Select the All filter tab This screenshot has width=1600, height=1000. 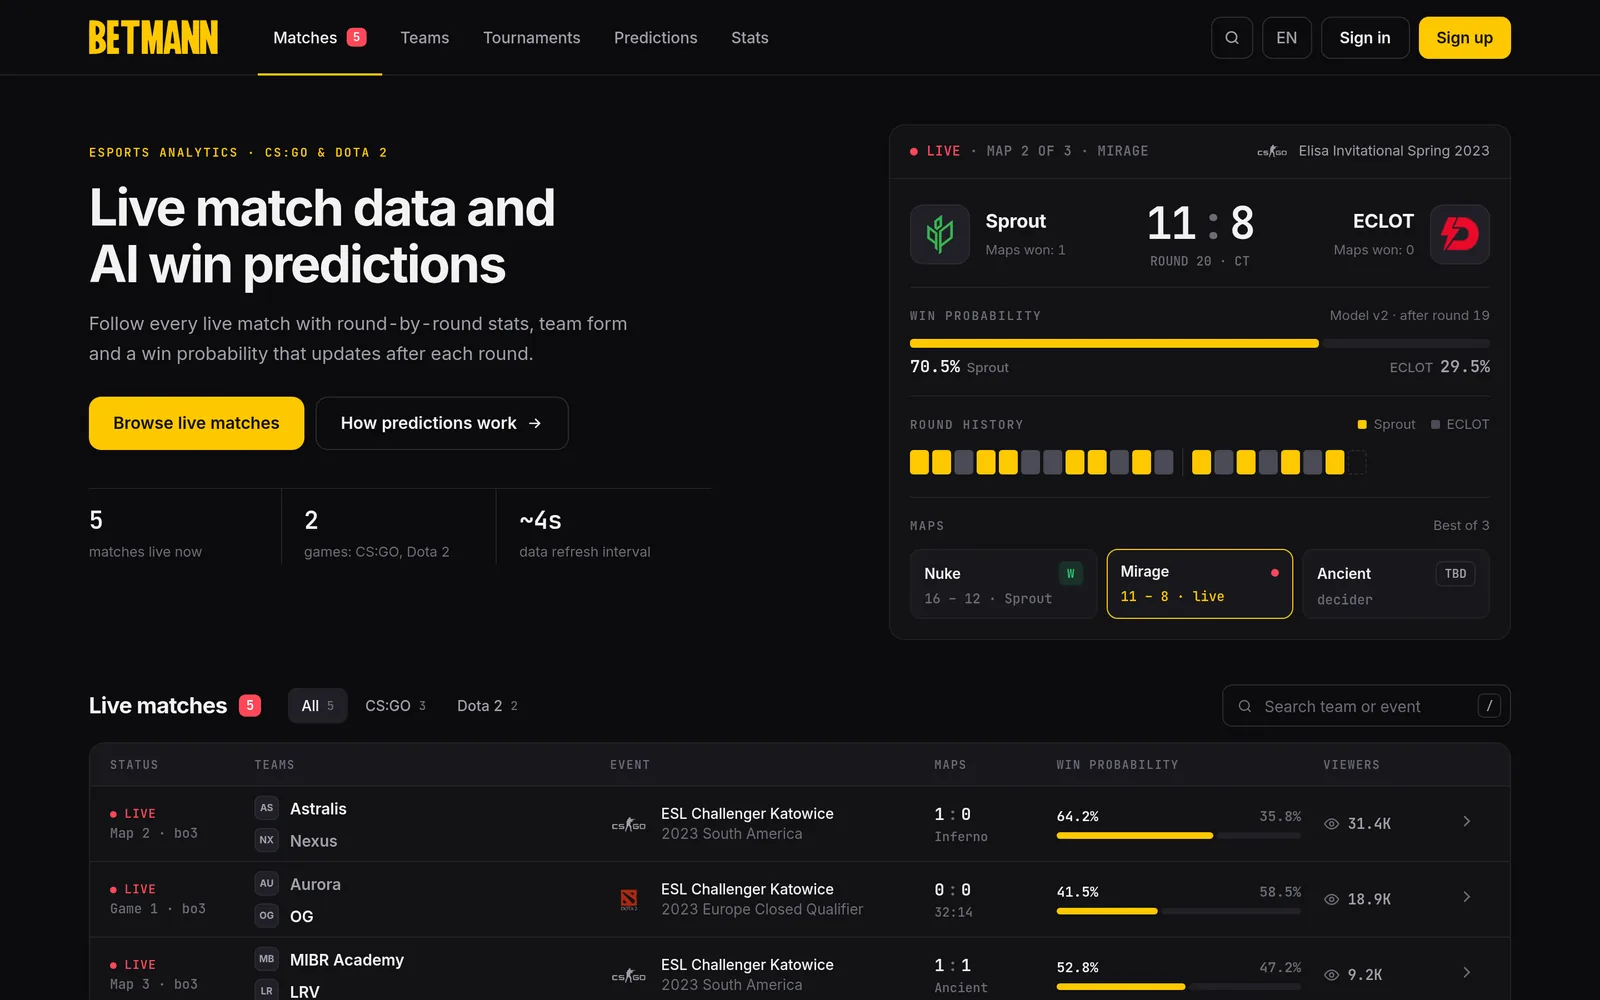[318, 706]
